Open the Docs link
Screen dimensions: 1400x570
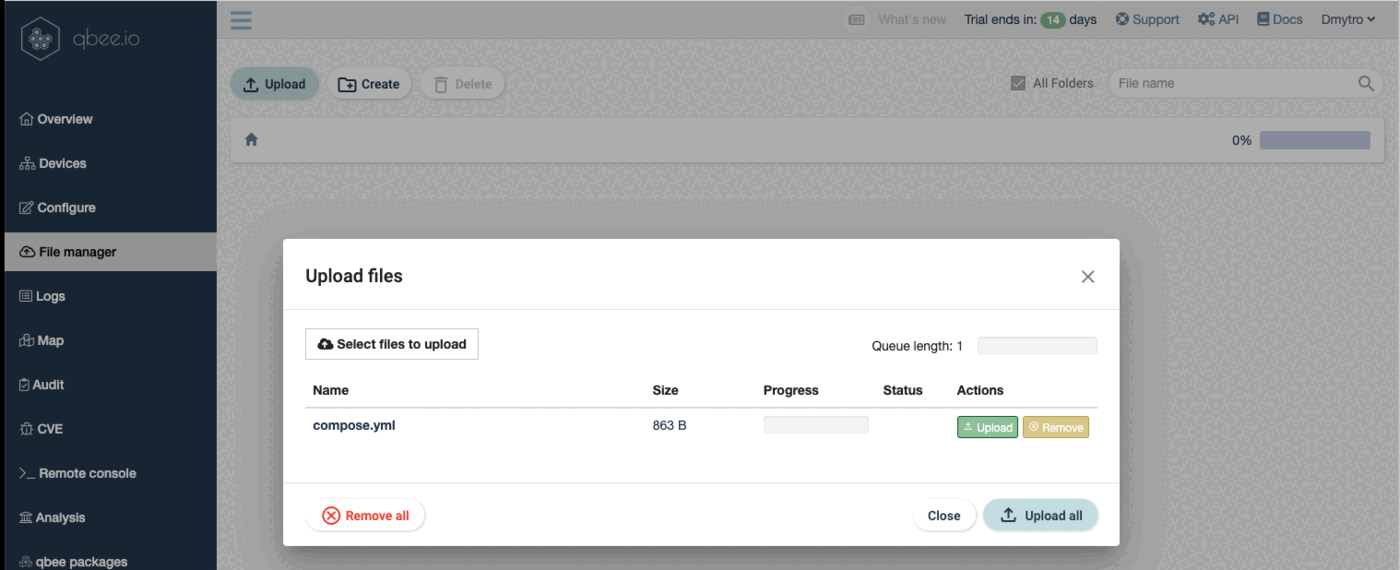coord(1279,19)
